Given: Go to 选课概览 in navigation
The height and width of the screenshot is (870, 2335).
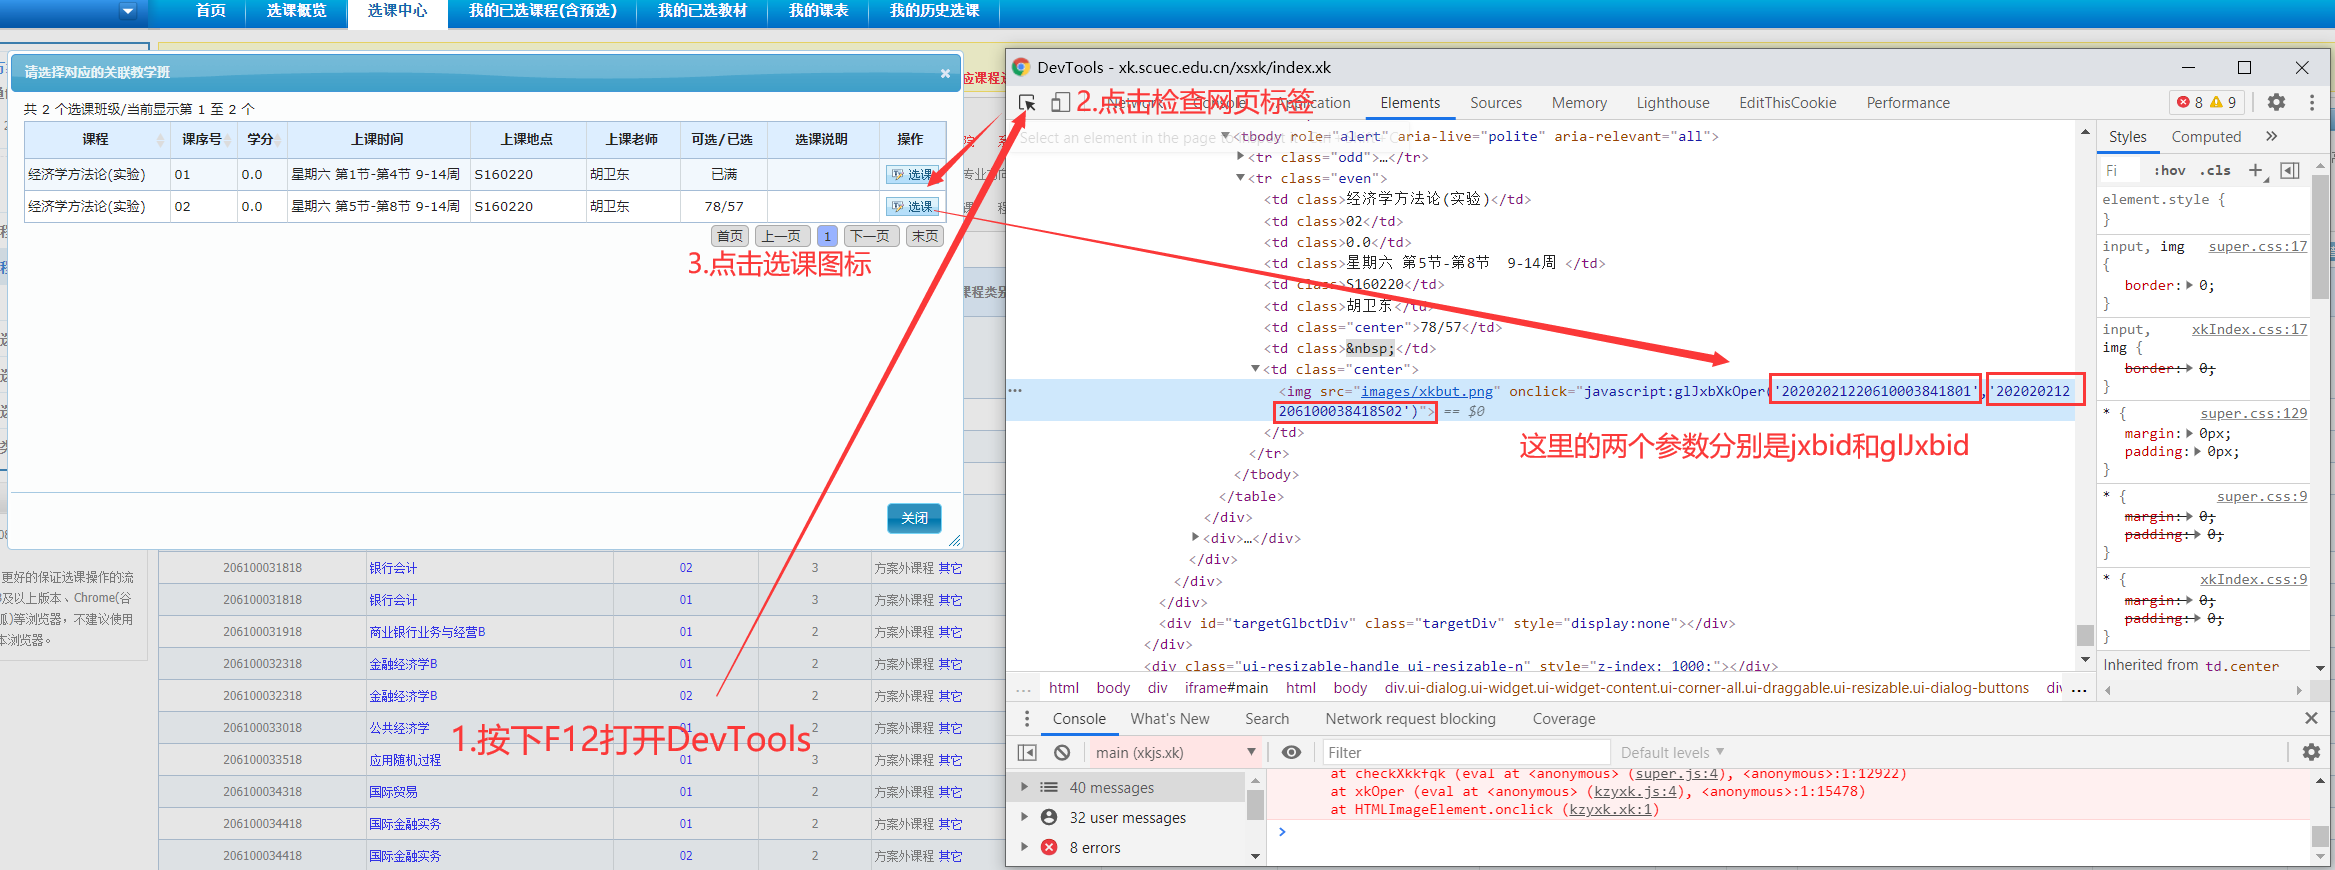Looking at the screenshot, I should tap(296, 11).
